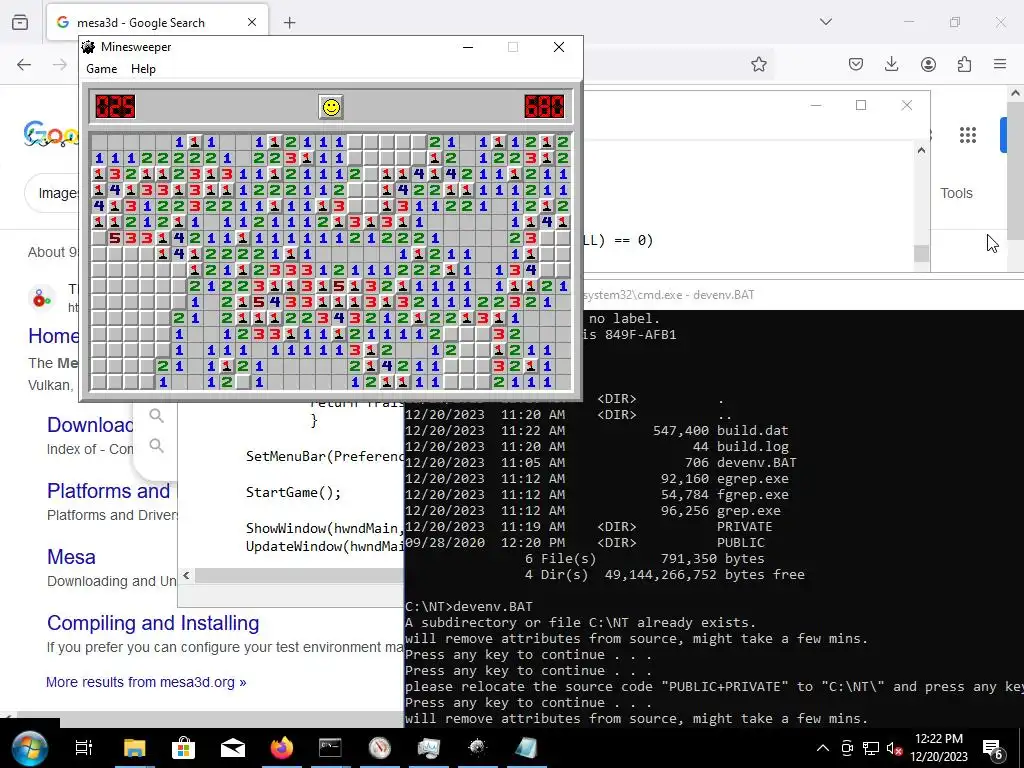Click the Minesweeper mine icon in title bar
Viewport: 1024px width, 768px height.
coord(88,47)
